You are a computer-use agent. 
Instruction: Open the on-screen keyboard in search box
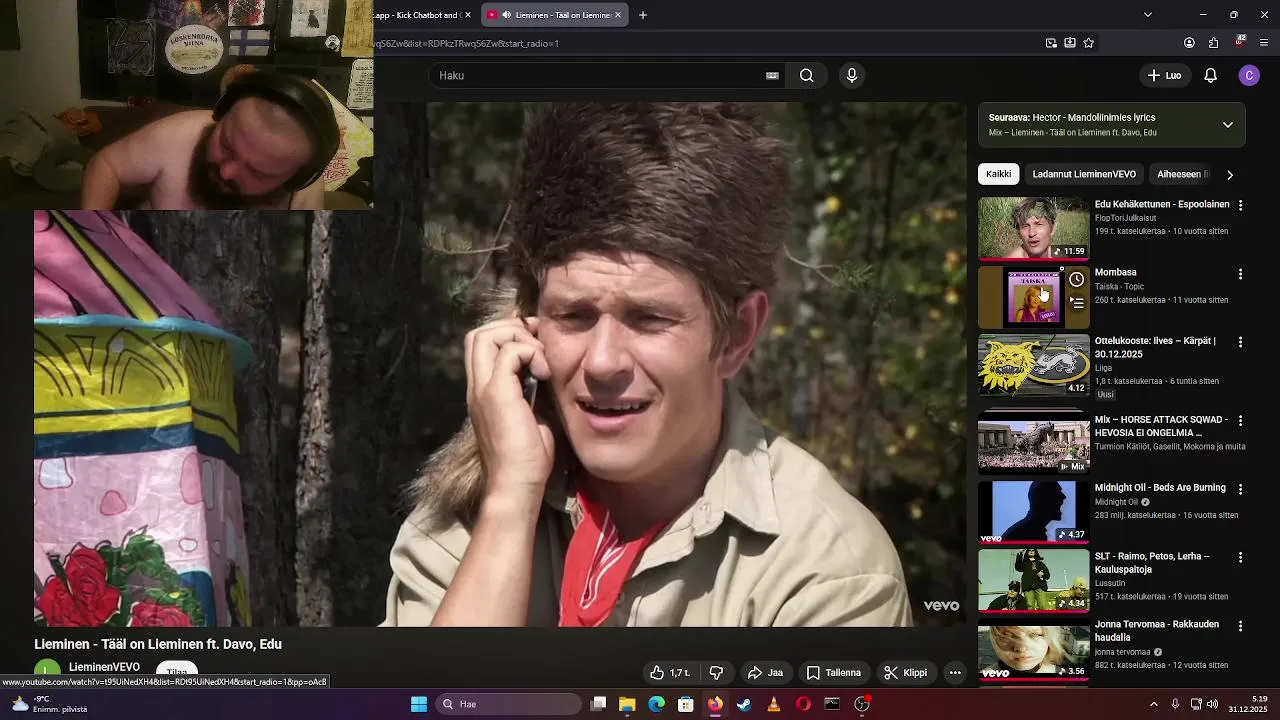pyautogui.click(x=772, y=75)
